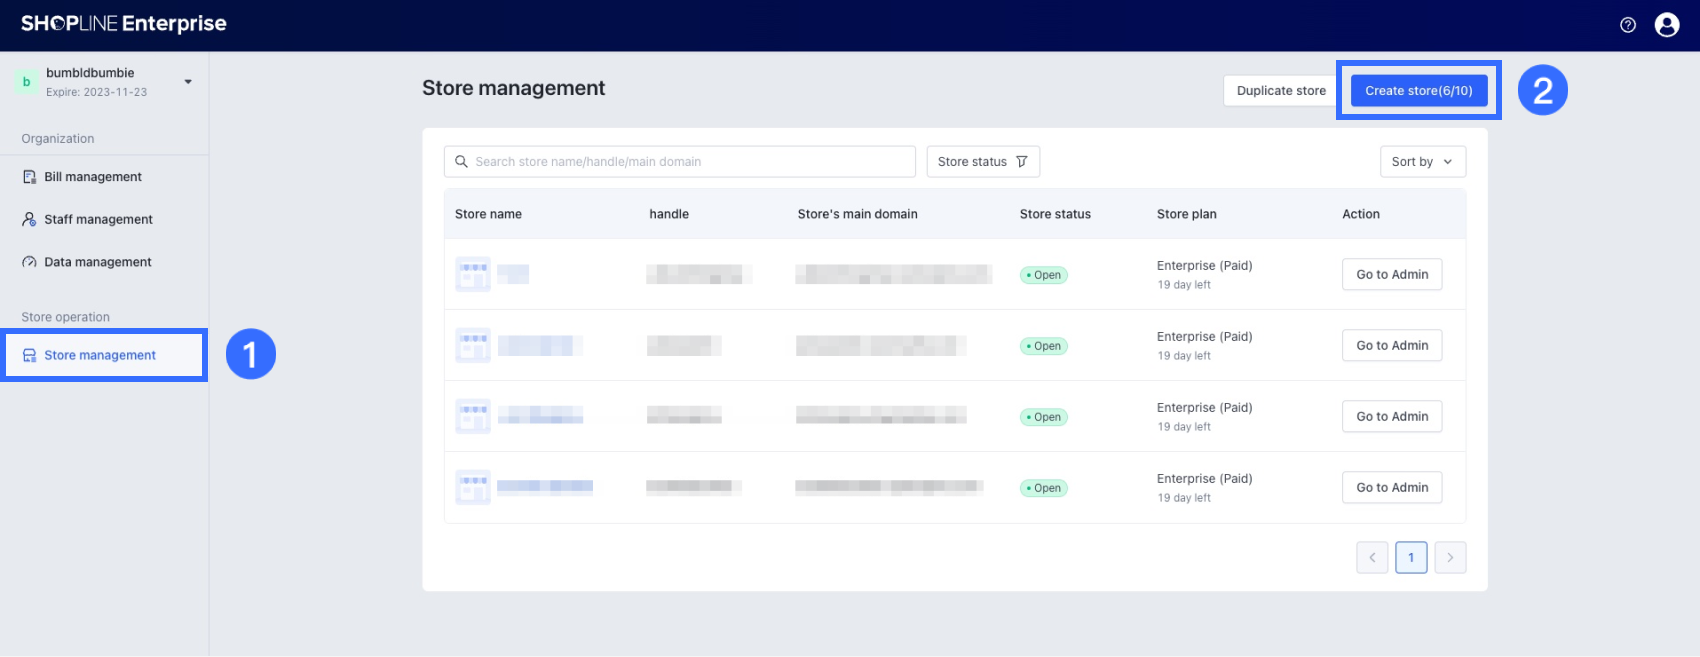
Task: Select page 1 in pagination
Action: click(x=1411, y=558)
